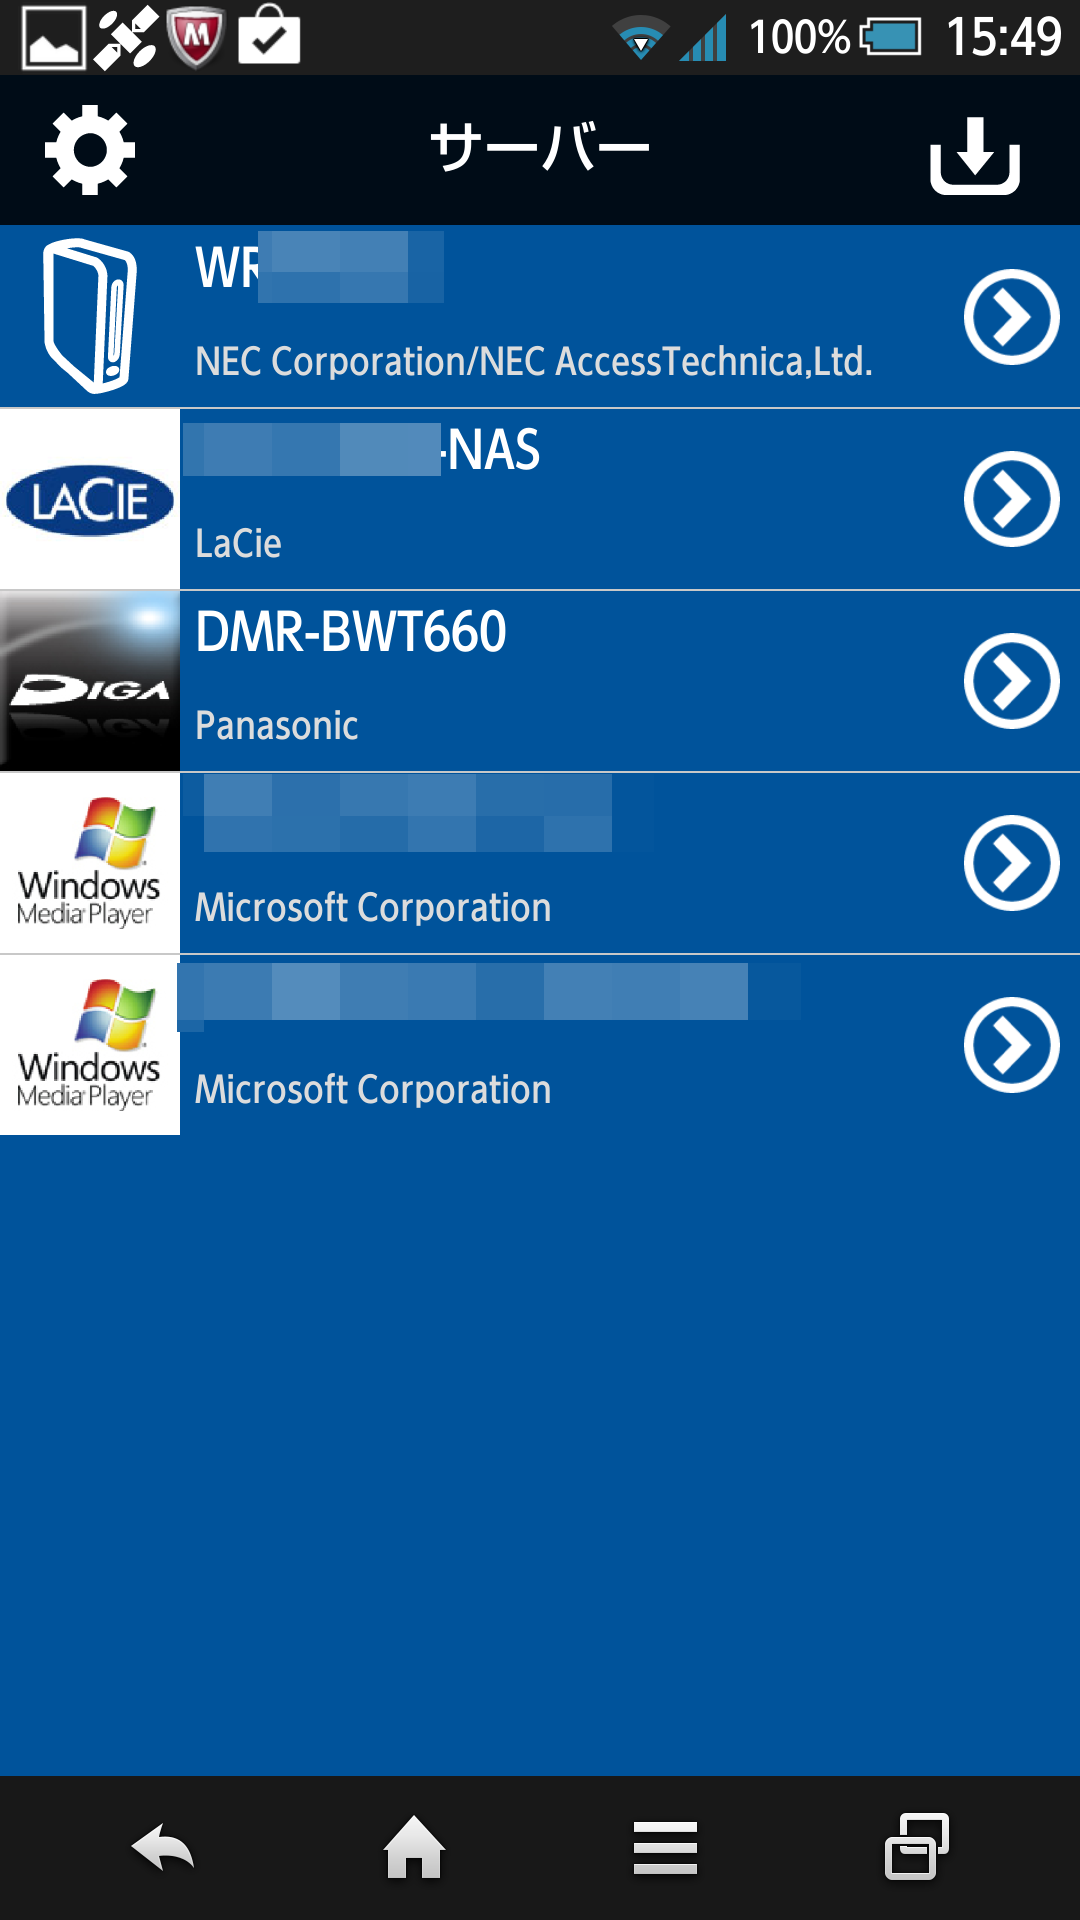Tap the download icon in header
1080x1920 pixels.
[974, 155]
